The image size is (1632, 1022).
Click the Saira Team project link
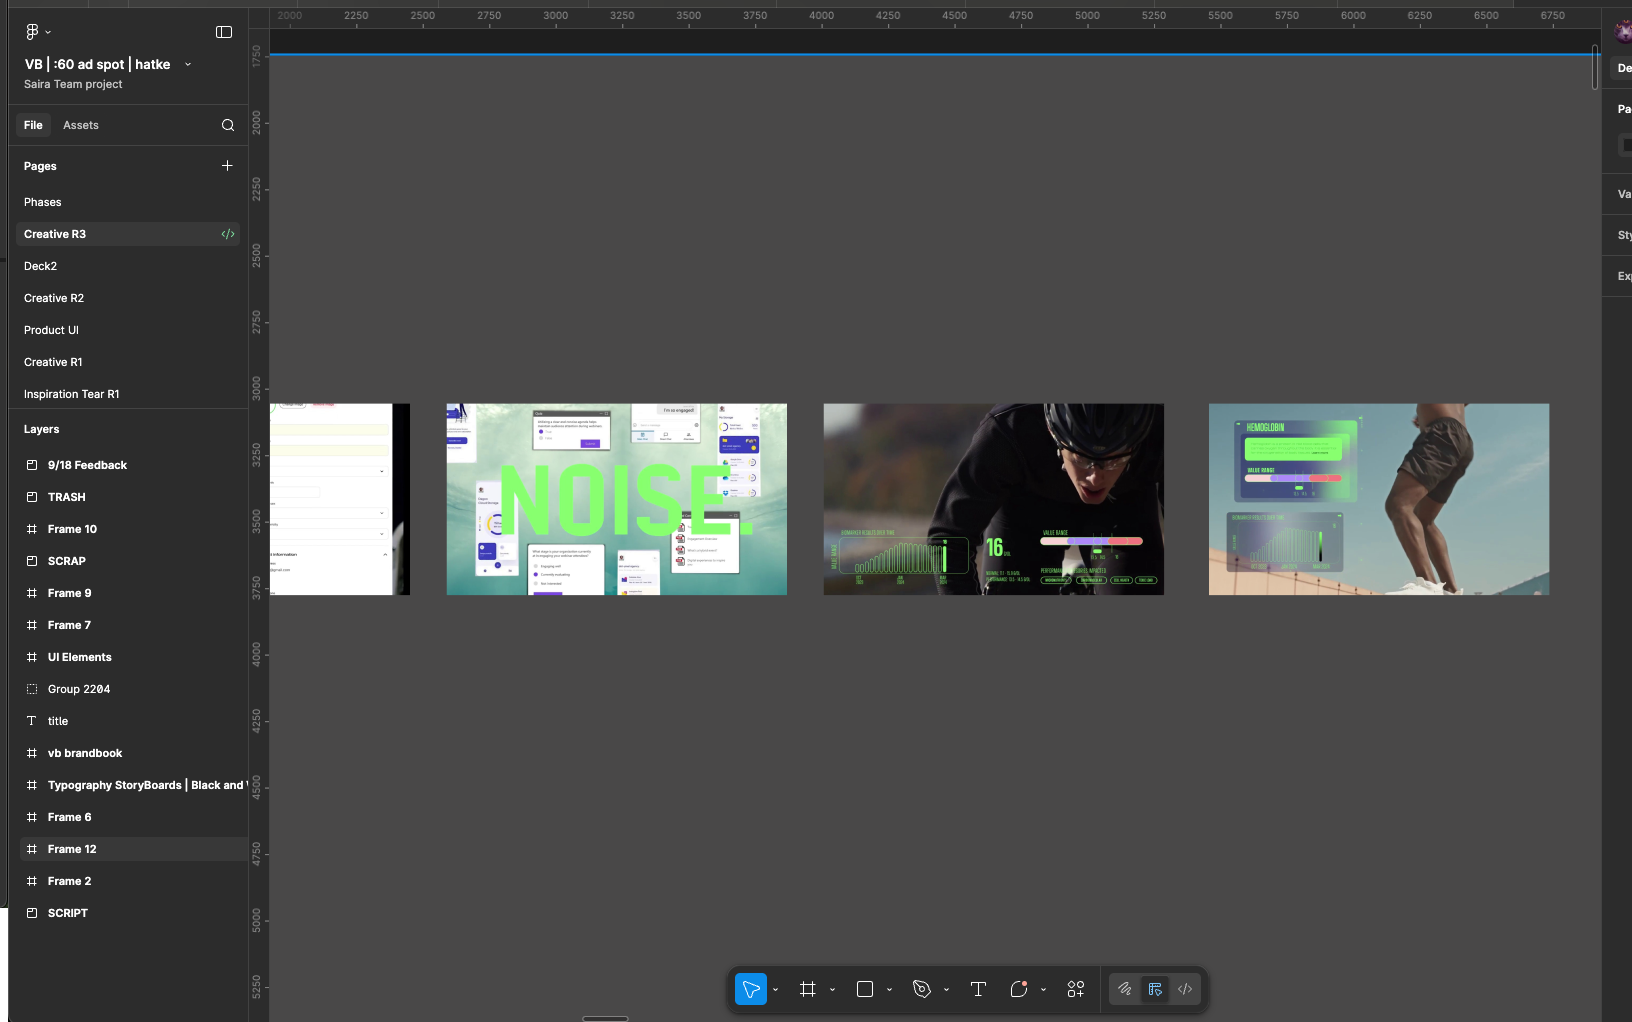[73, 84]
